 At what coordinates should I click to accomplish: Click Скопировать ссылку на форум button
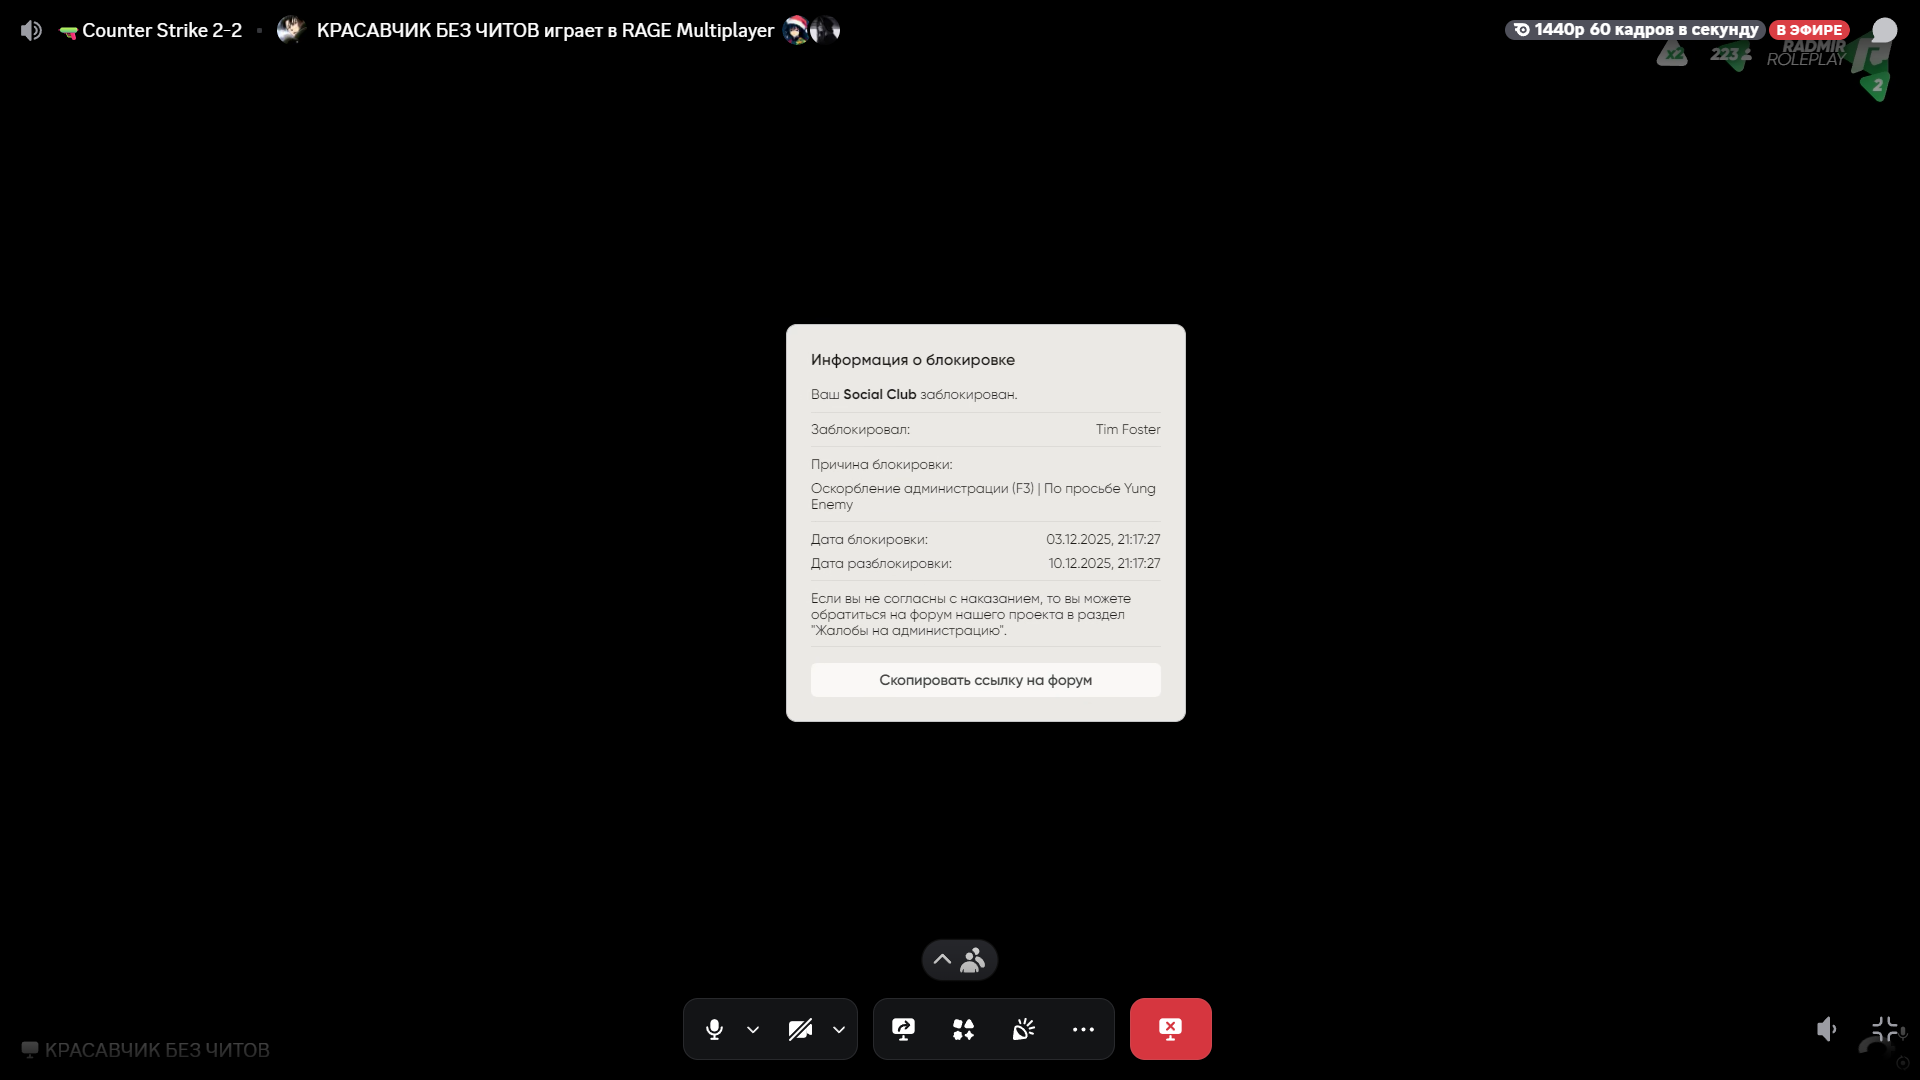point(985,680)
